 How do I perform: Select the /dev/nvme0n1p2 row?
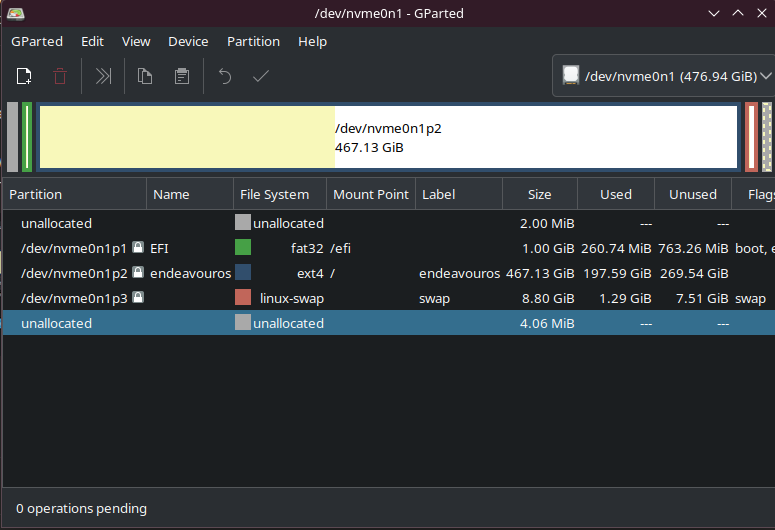tap(388, 273)
